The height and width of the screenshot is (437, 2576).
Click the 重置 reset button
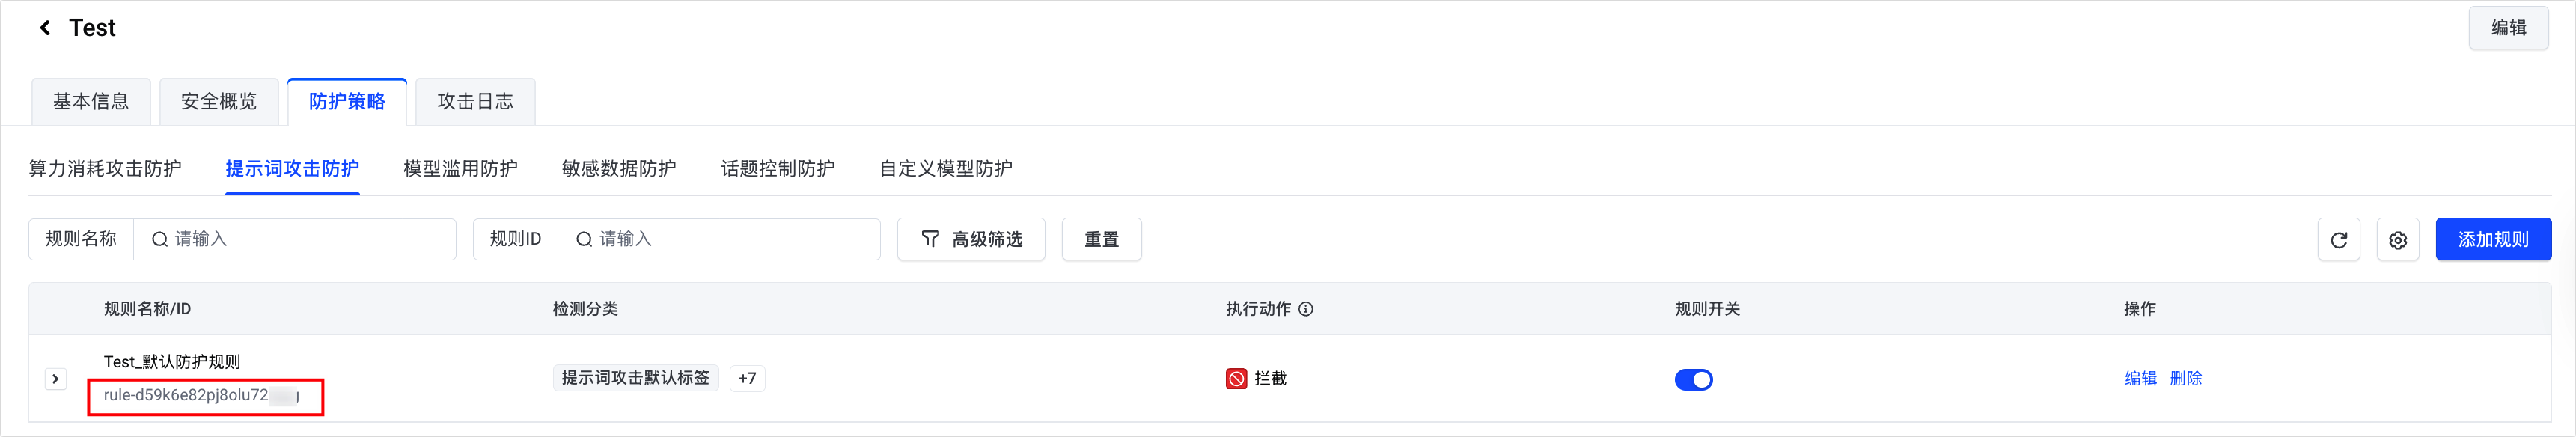click(1101, 240)
